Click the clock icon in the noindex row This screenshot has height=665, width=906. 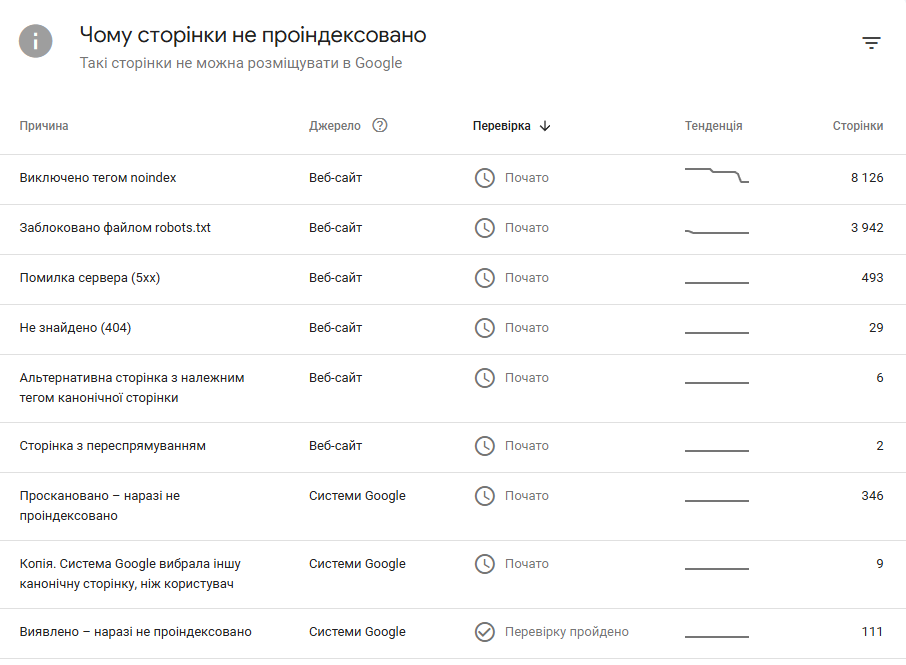[484, 178]
